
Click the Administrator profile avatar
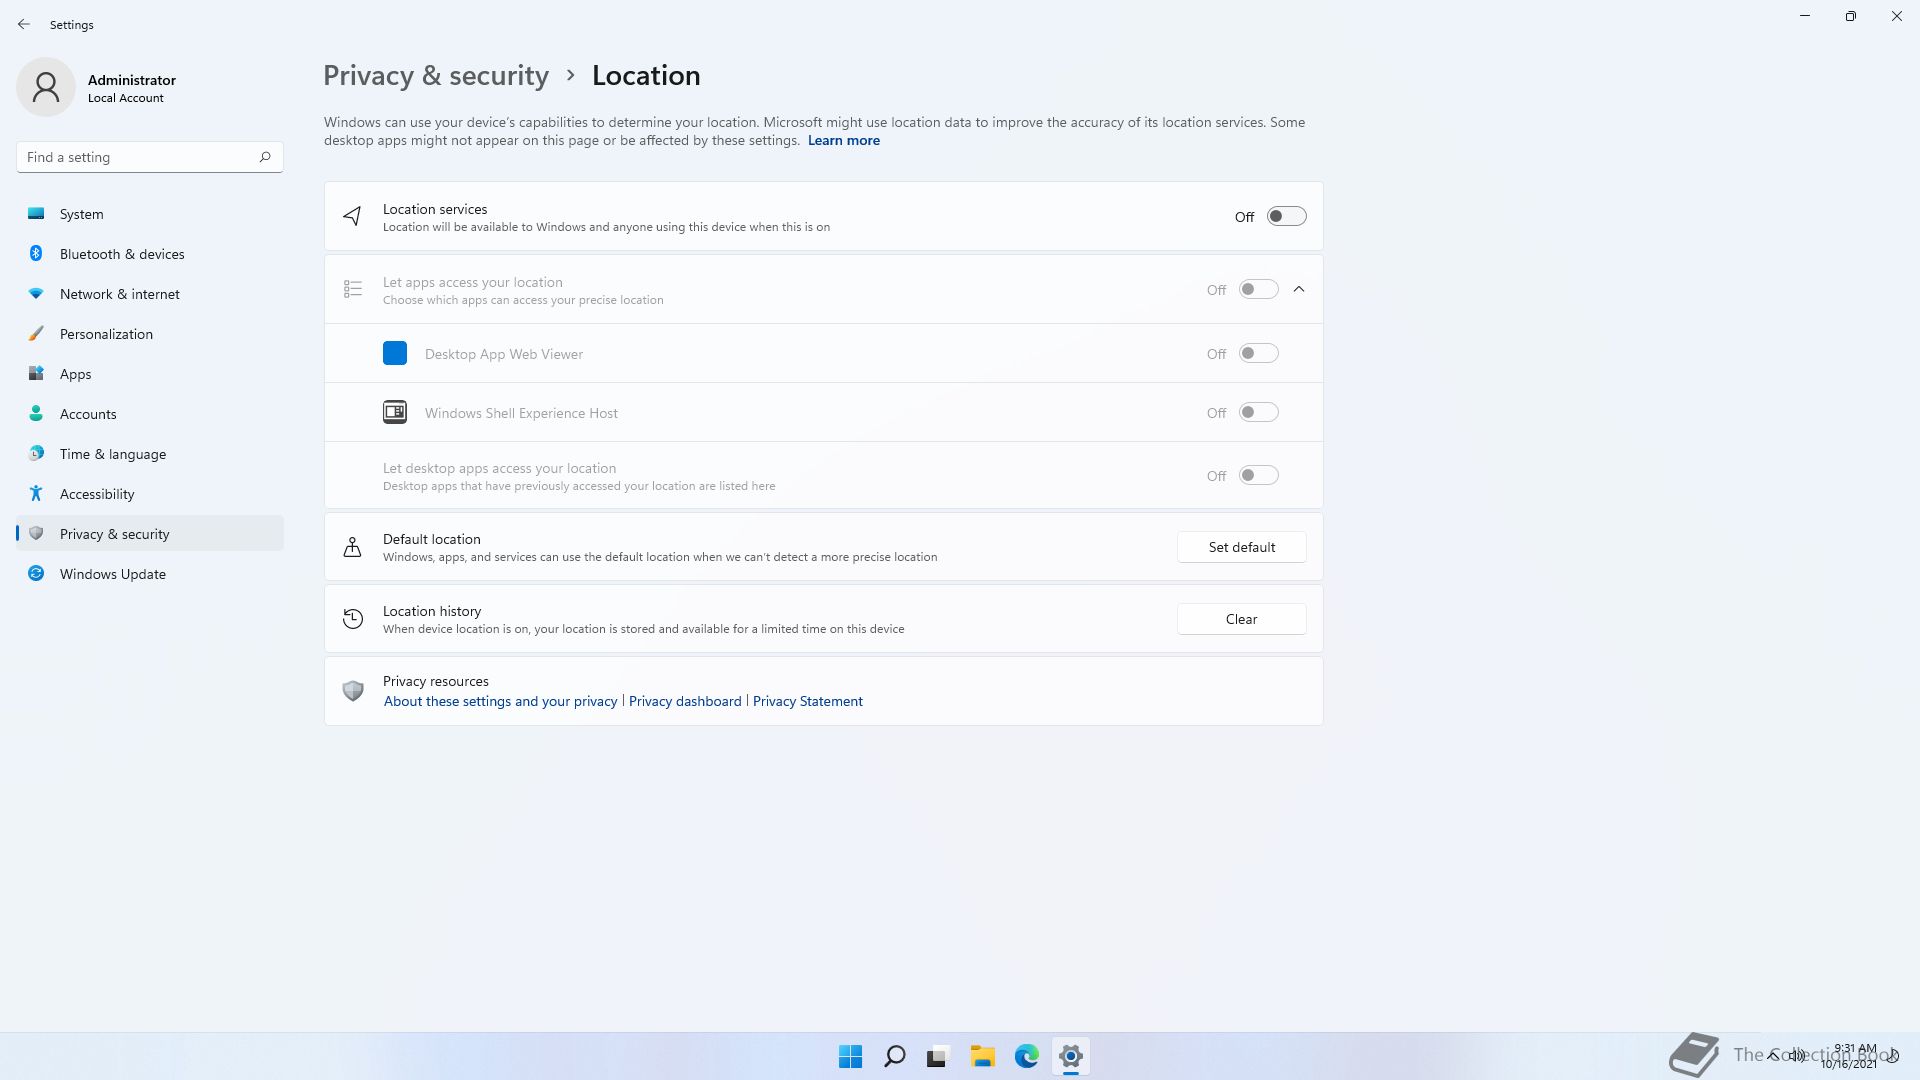click(x=46, y=87)
